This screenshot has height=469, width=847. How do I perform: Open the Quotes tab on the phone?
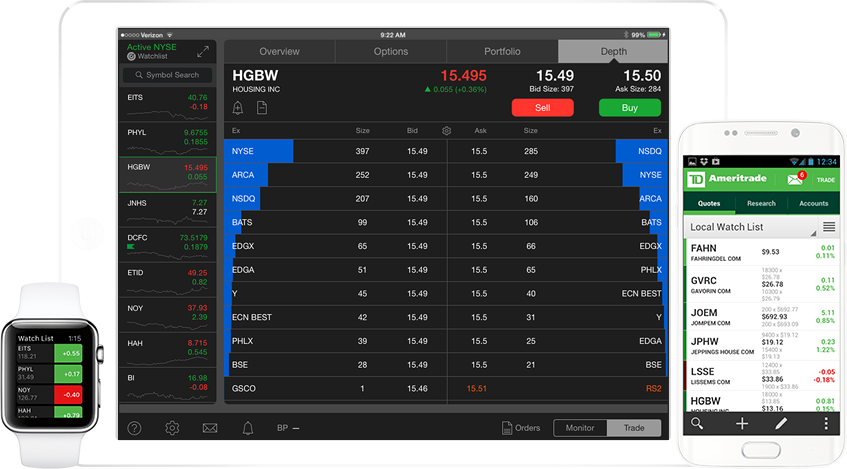709,204
